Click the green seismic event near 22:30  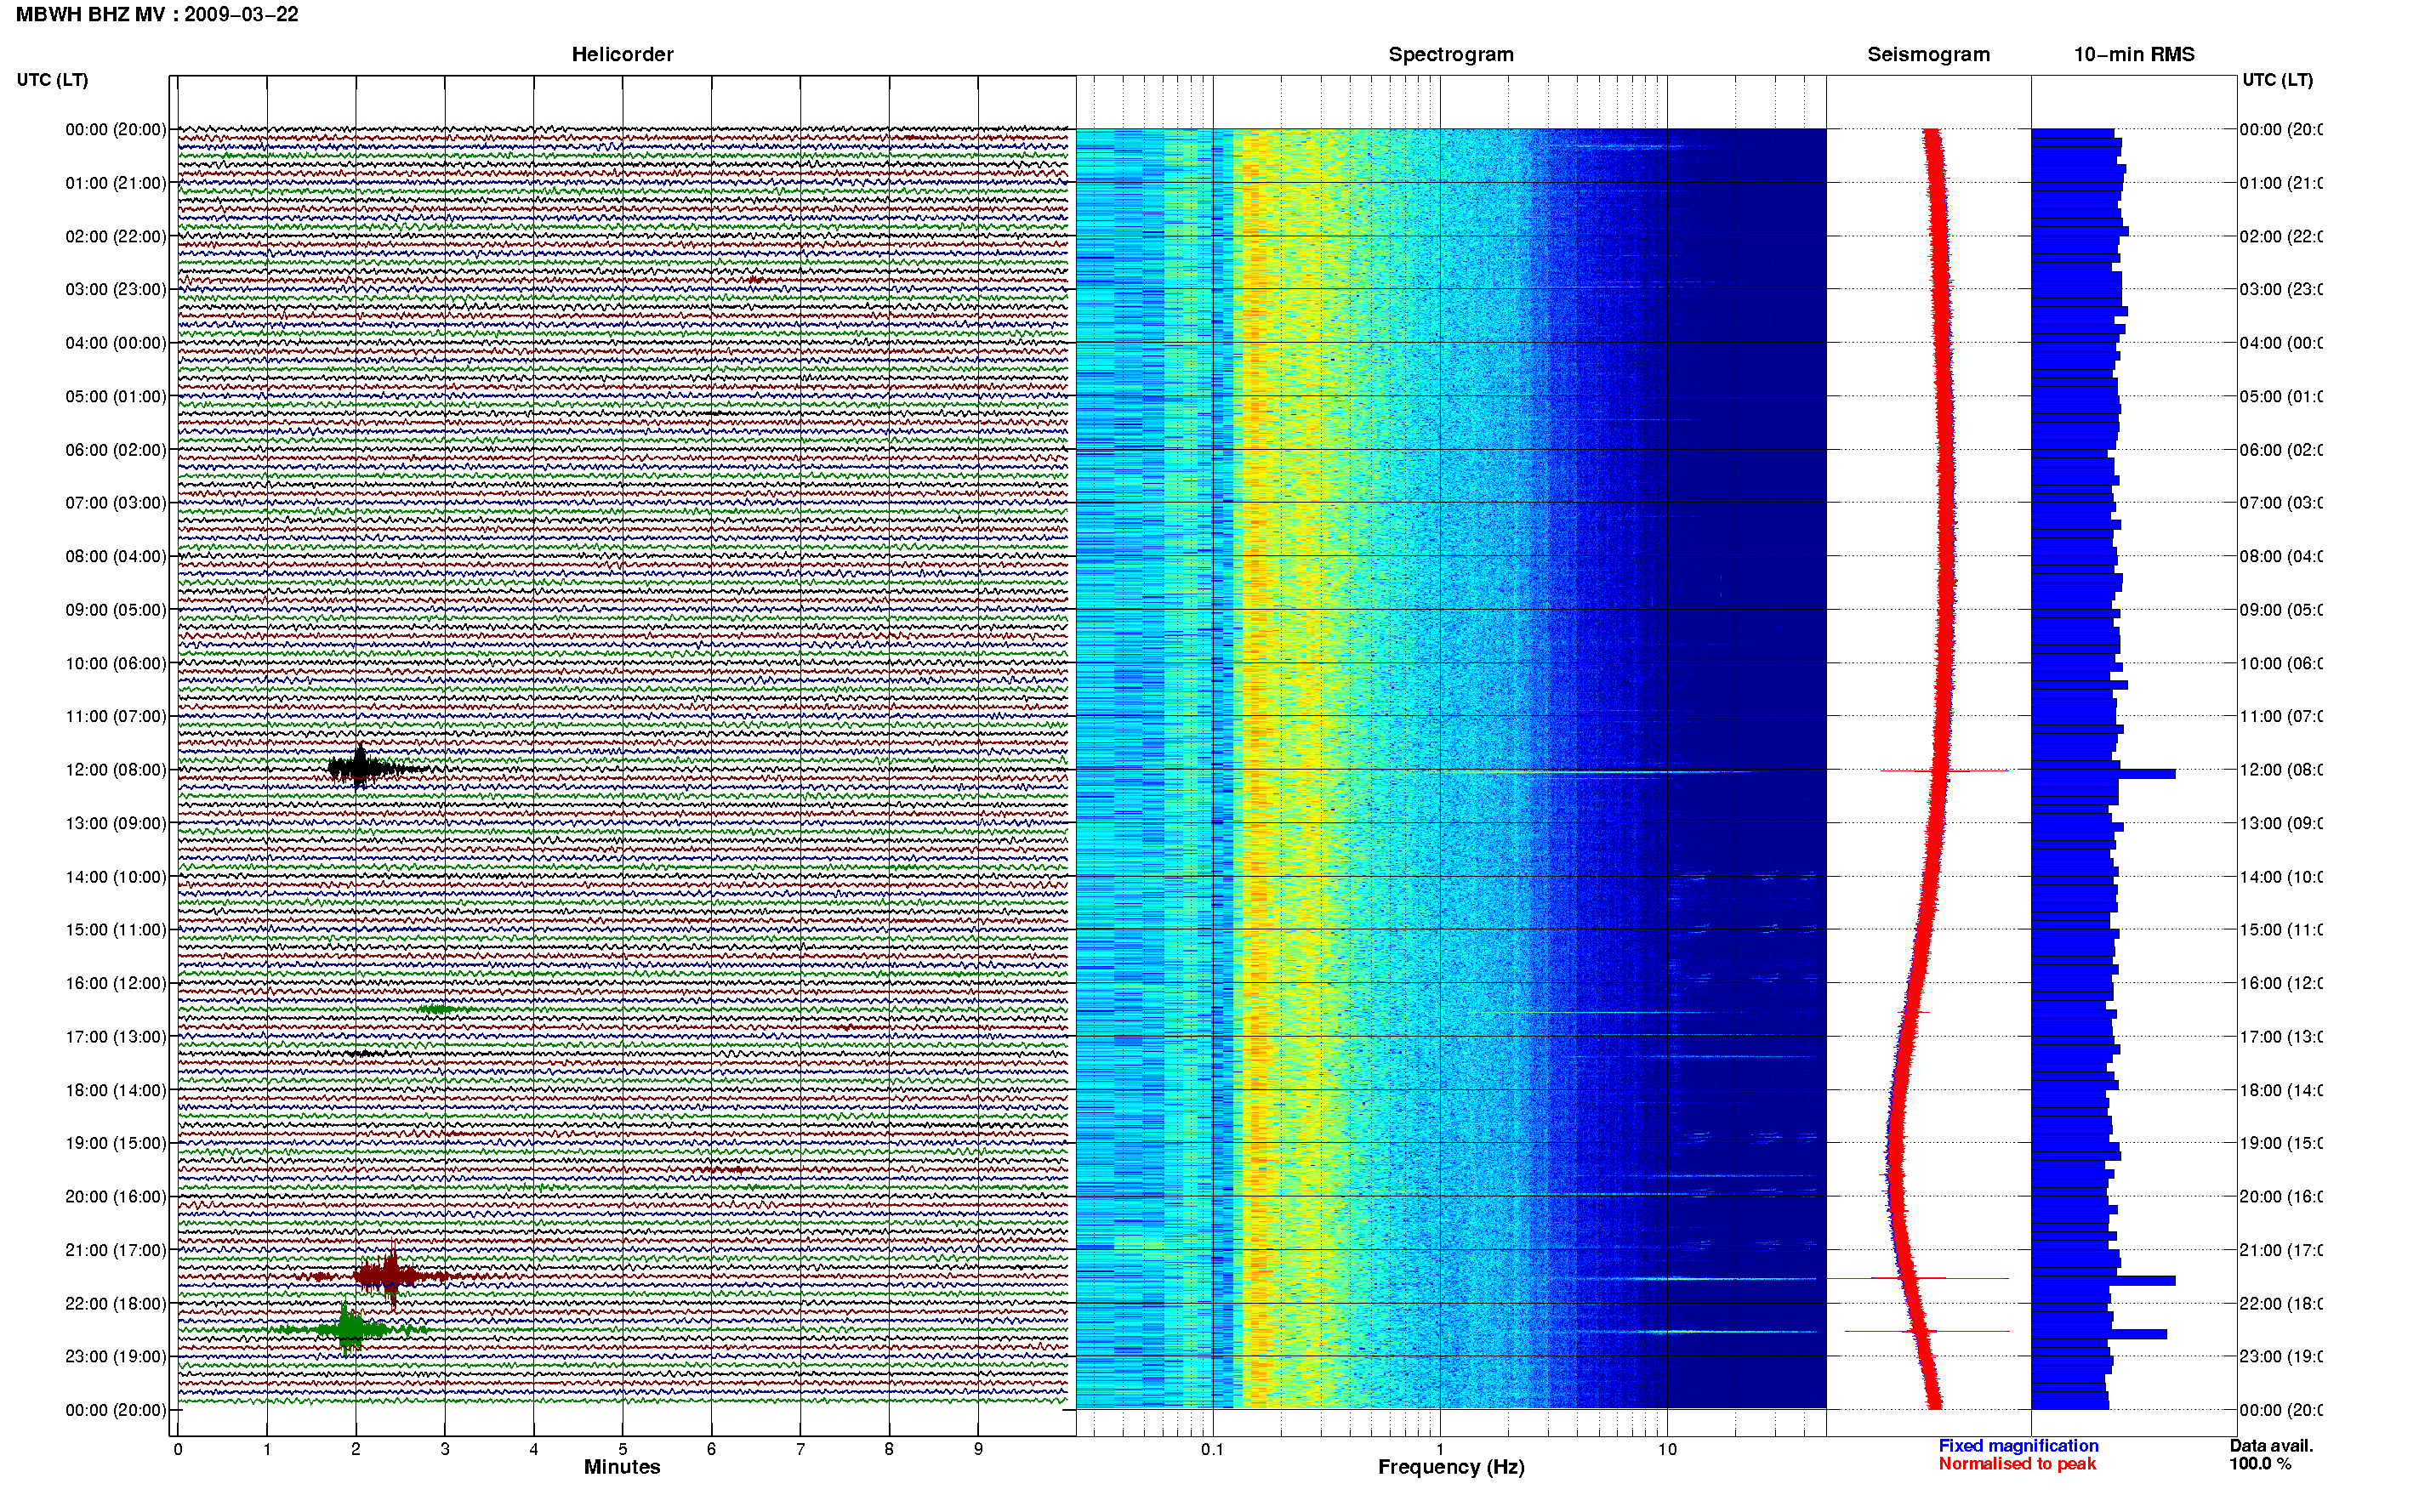point(349,1329)
